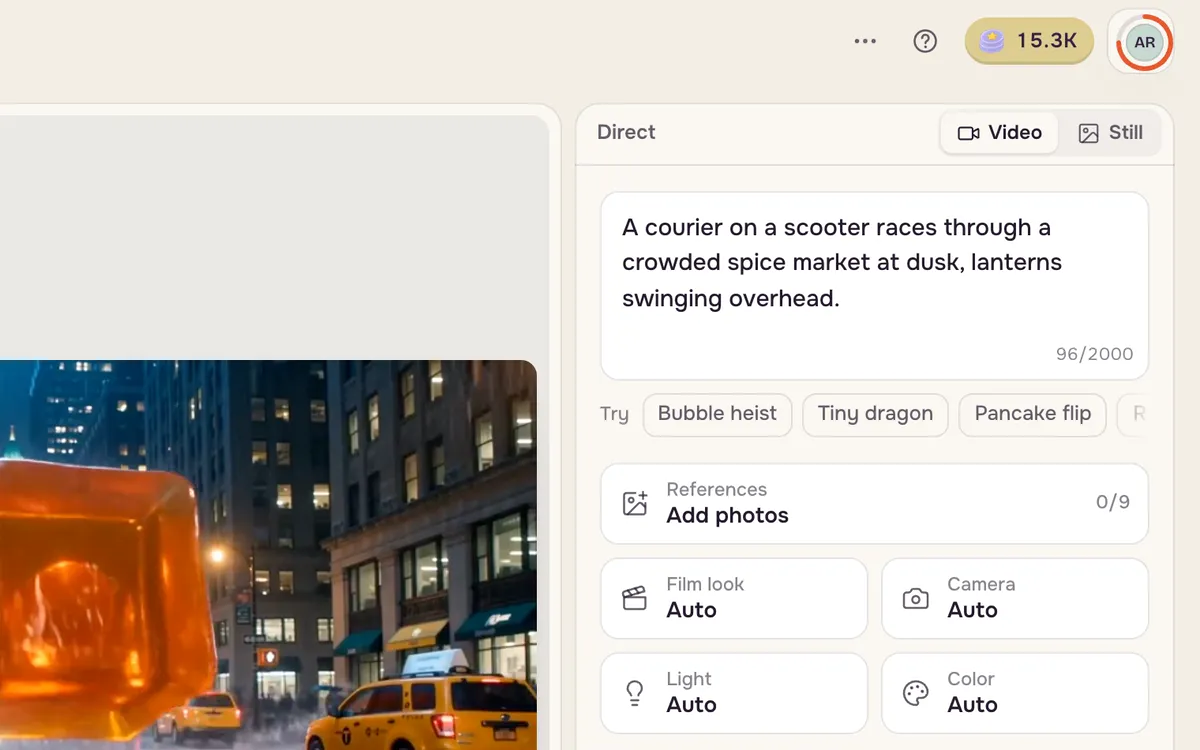
Task: Open the Camera Auto selector
Action: pyautogui.click(x=1015, y=598)
